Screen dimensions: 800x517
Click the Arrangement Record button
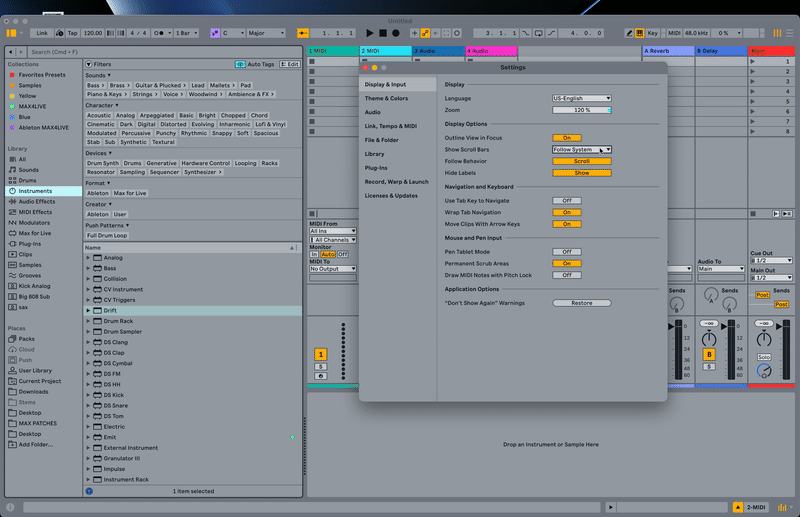click(x=396, y=33)
